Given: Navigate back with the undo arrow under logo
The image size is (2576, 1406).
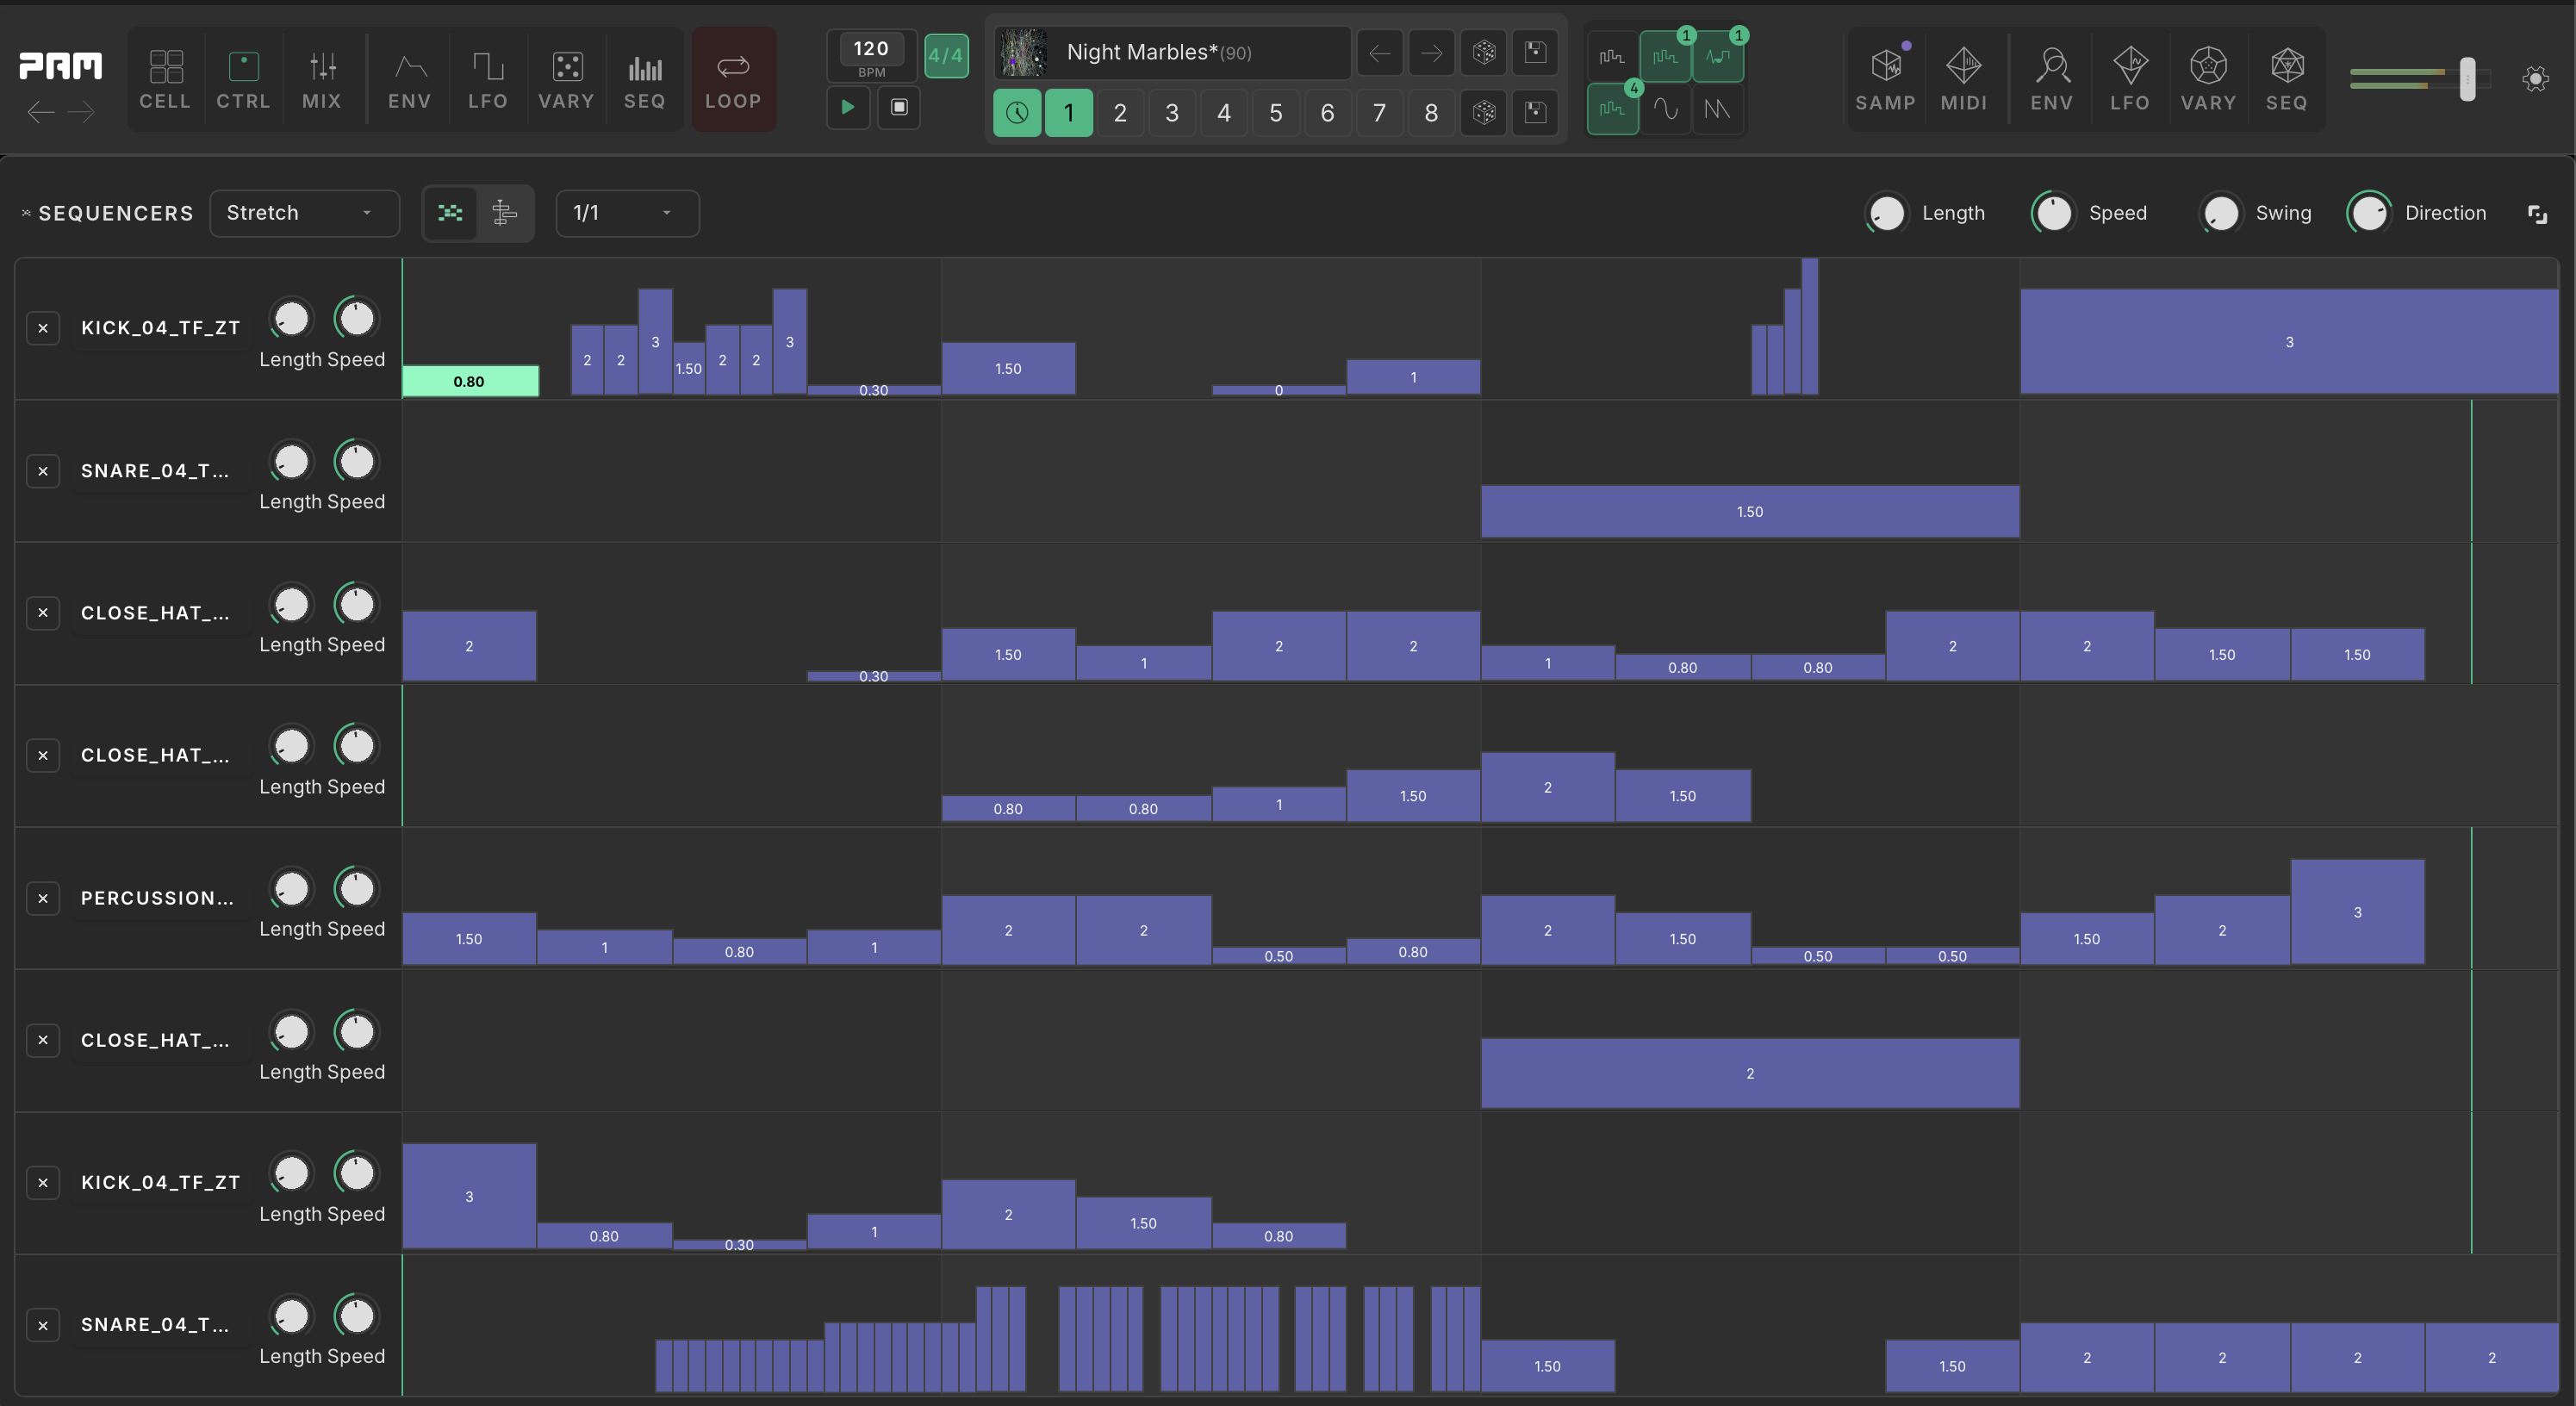Looking at the screenshot, I should point(41,112).
